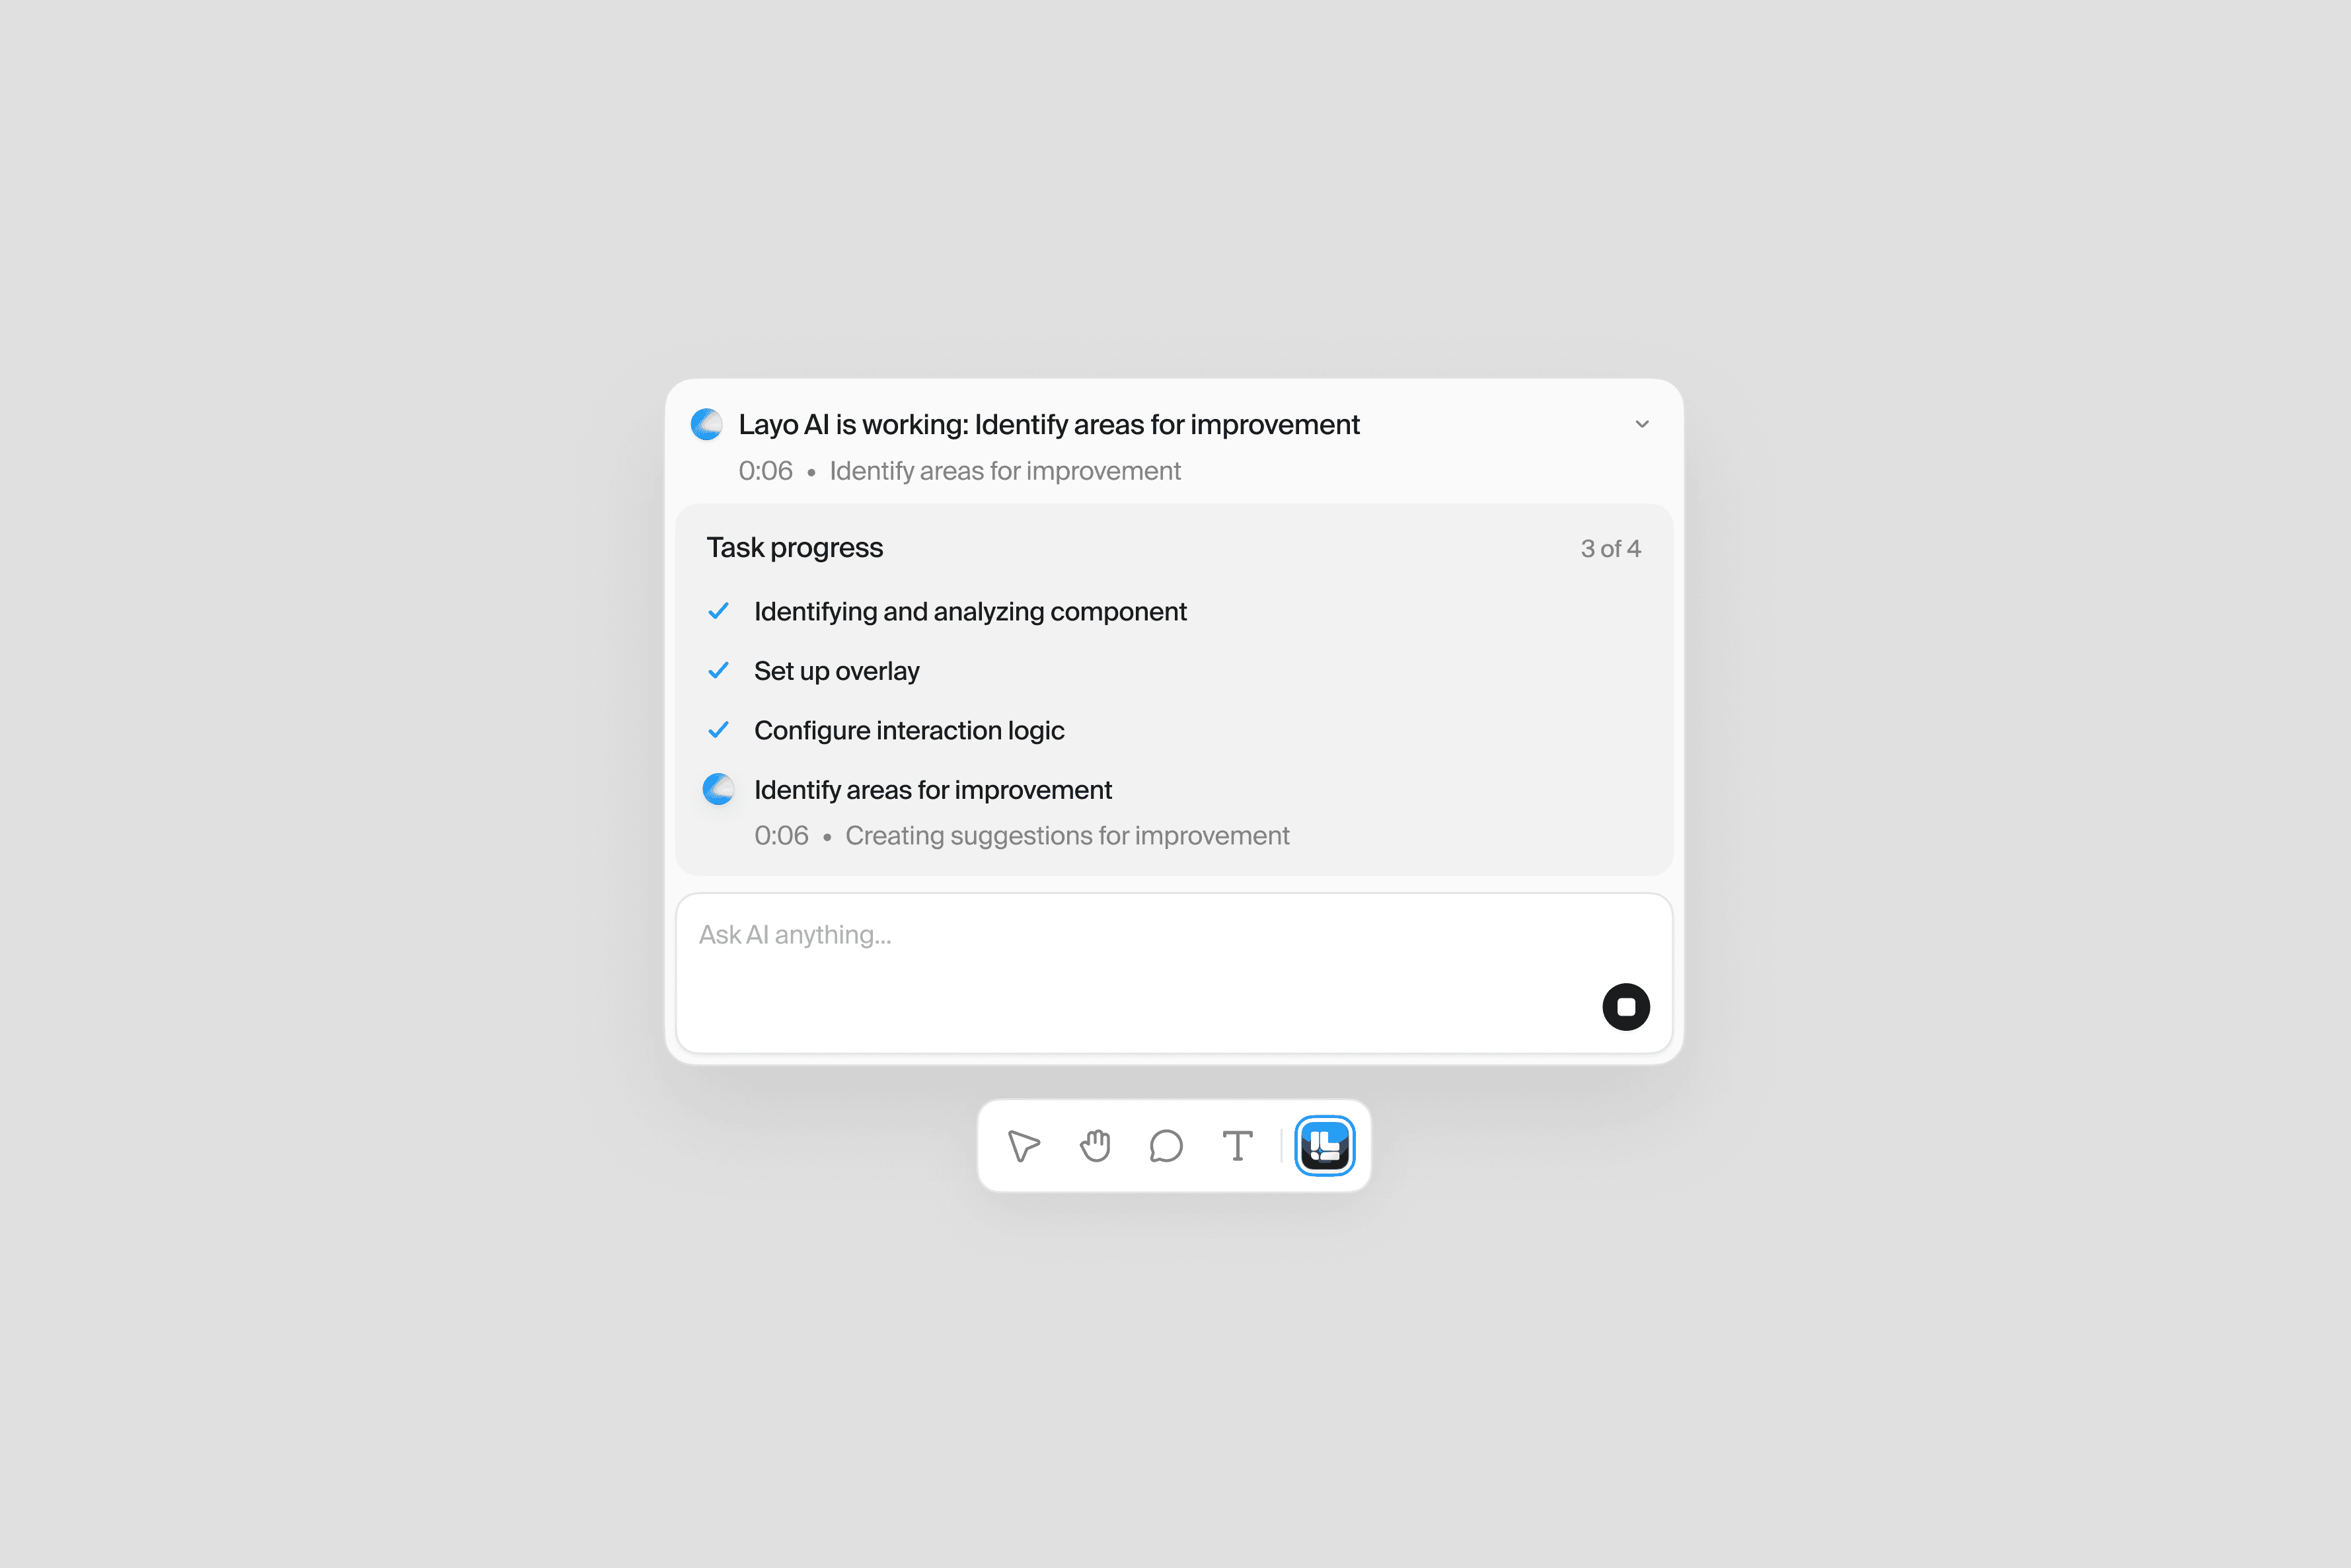This screenshot has height=1568, width=2351.
Task: Focus the Ask AI anything input field
Action: [1174, 973]
